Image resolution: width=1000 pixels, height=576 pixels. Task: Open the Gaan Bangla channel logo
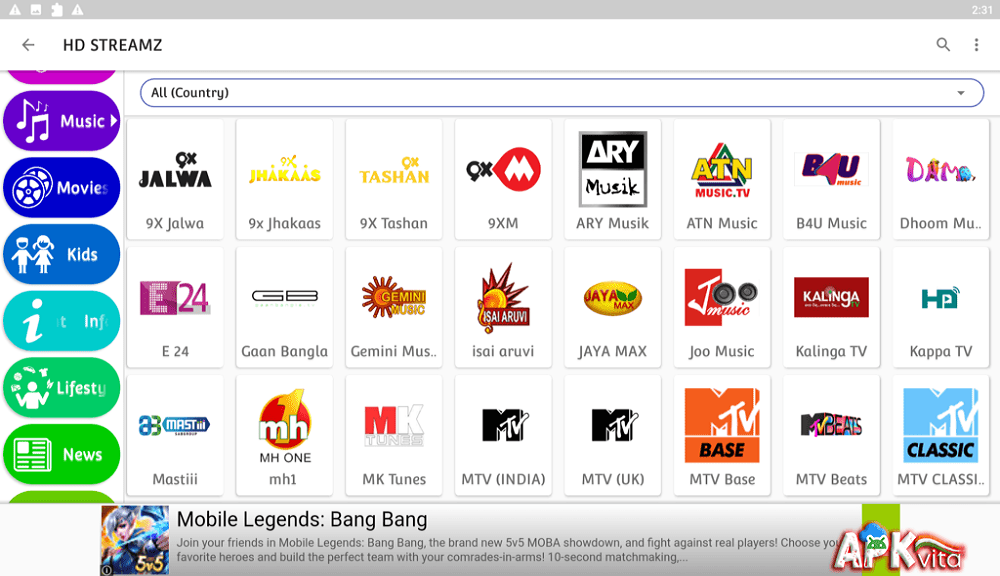click(284, 297)
